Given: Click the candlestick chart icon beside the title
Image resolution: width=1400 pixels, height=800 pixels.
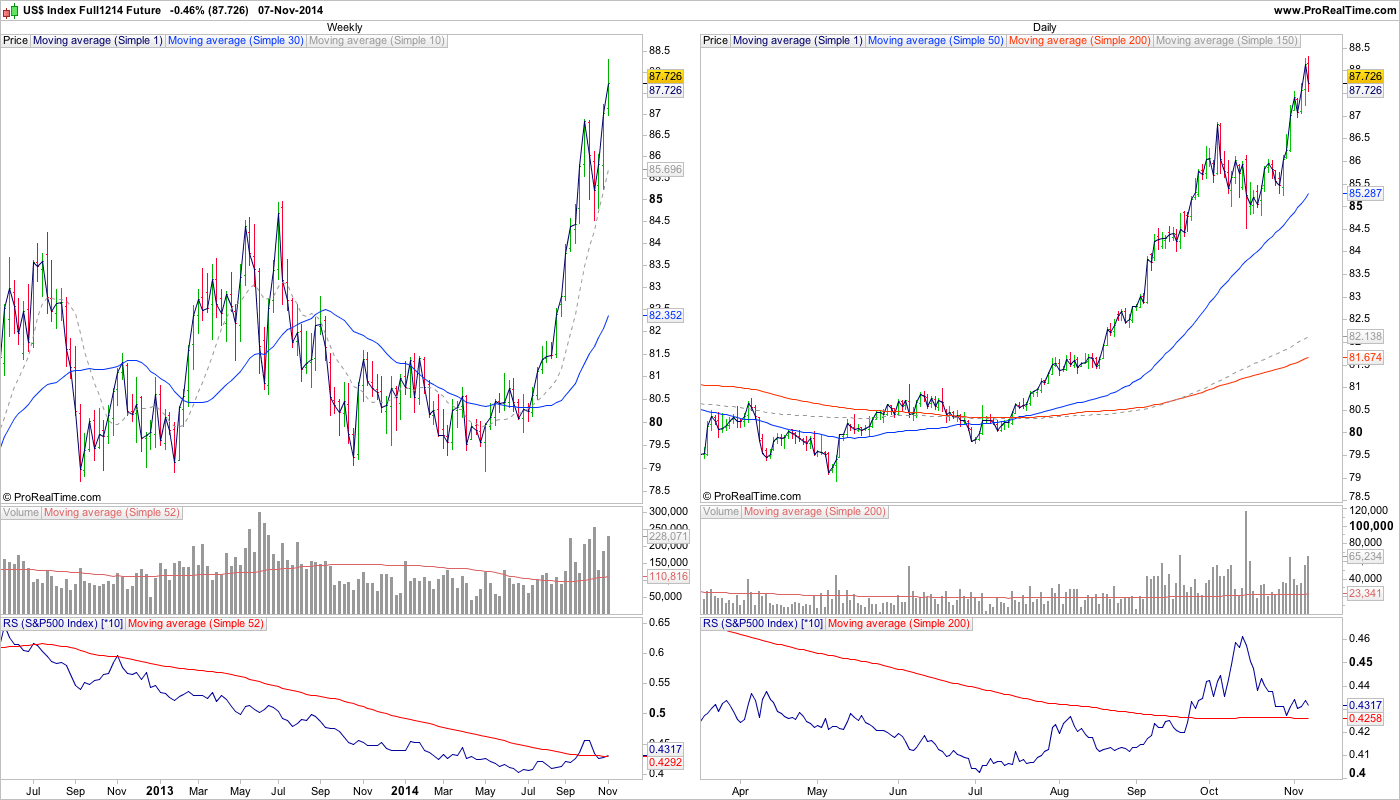Looking at the screenshot, I should [x=11, y=9].
